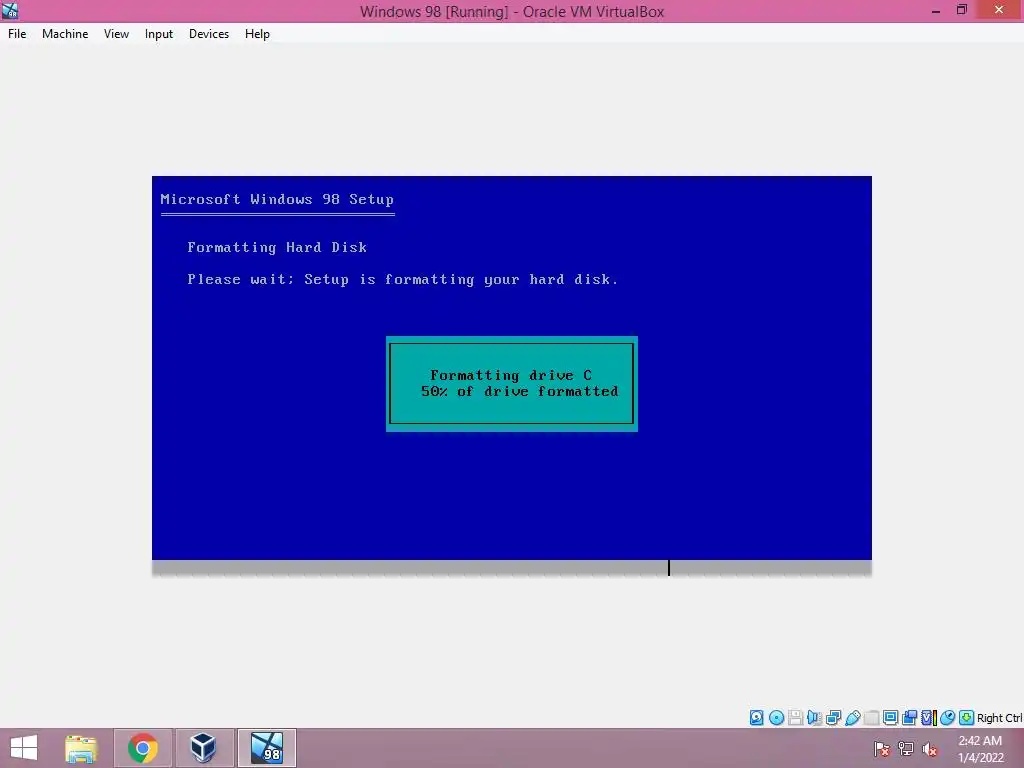Image resolution: width=1024 pixels, height=768 pixels.
Task: Open the View menu
Action: point(116,34)
